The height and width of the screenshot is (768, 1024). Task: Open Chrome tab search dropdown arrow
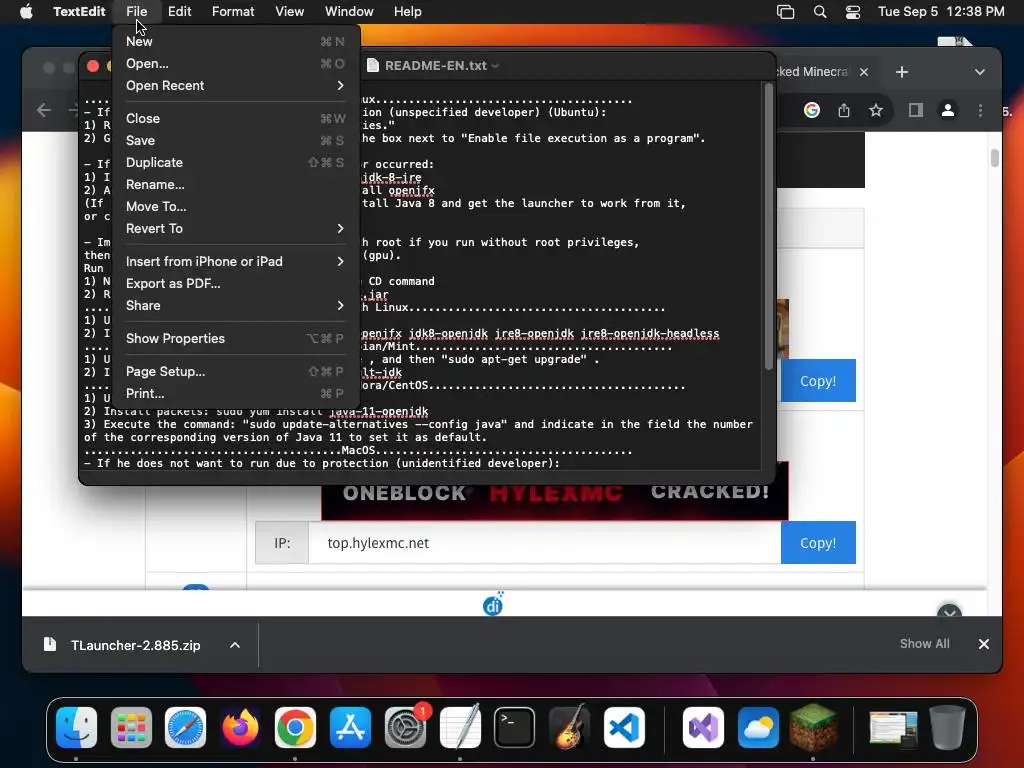980,72
